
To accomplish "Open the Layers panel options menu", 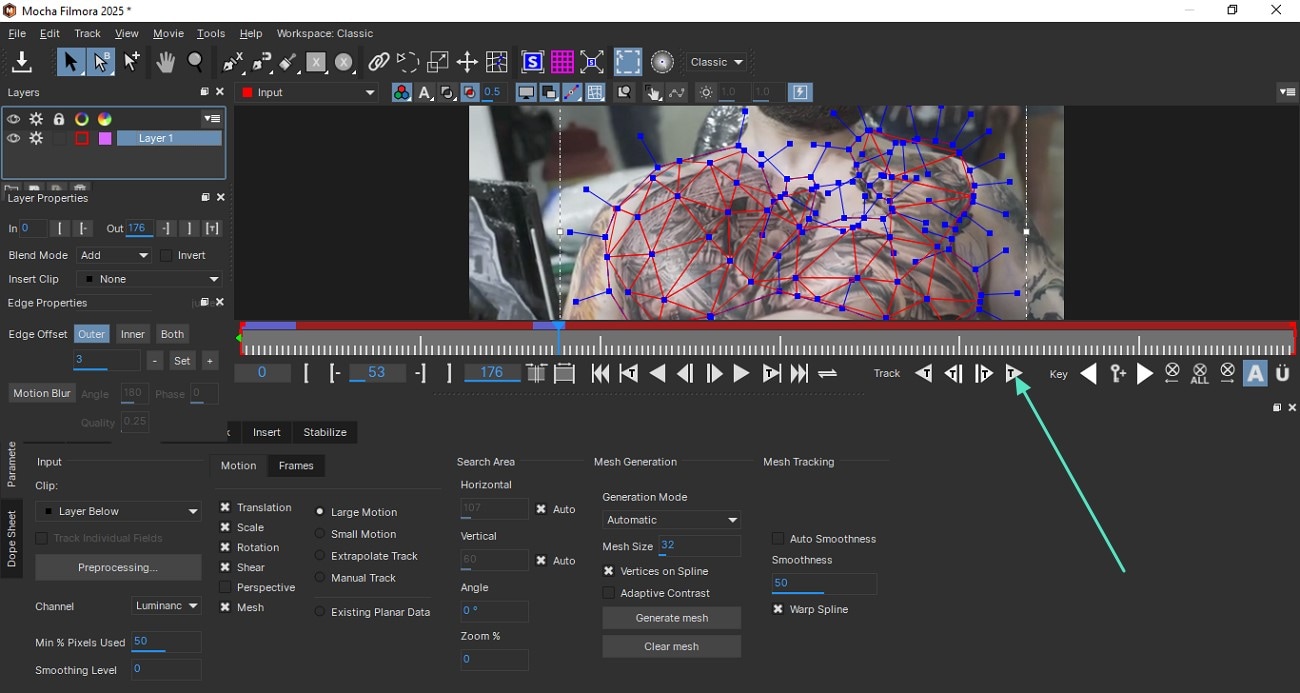I will pyautogui.click(x=211, y=118).
